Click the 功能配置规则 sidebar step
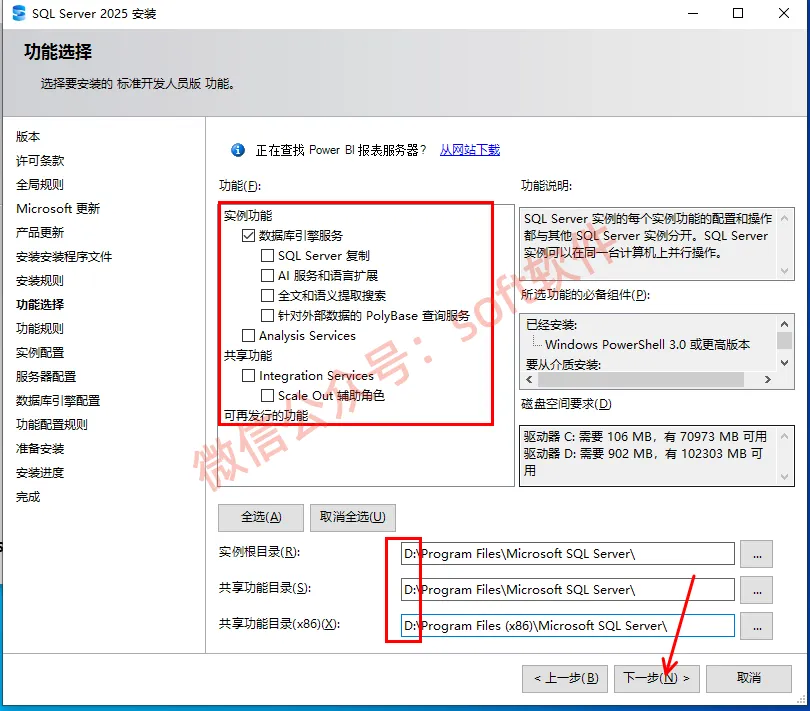 click(52, 425)
